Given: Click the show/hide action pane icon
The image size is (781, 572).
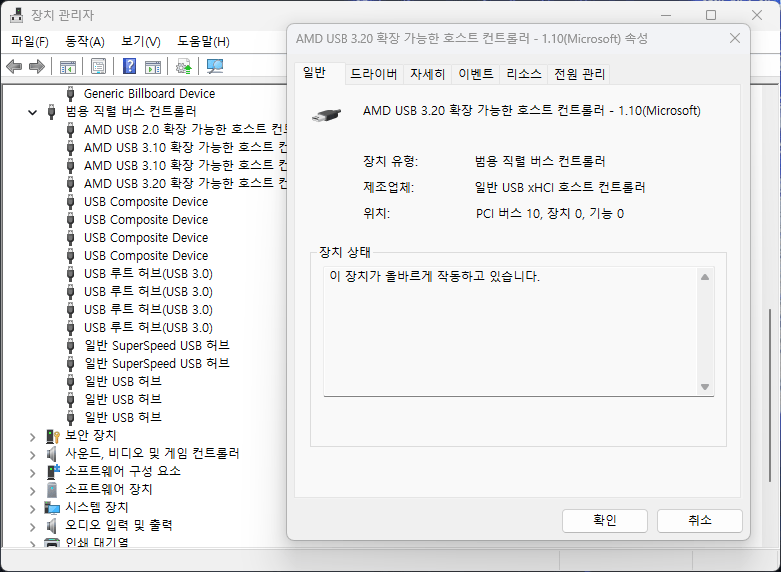Looking at the screenshot, I should (x=153, y=67).
